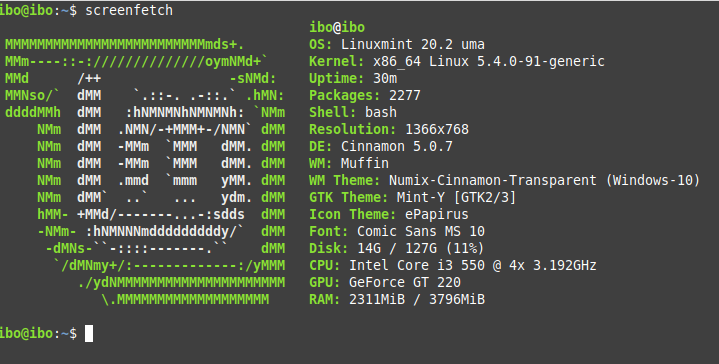The height and width of the screenshot is (364, 719).
Task: Click the screenfetch command text
Action: click(129, 10)
